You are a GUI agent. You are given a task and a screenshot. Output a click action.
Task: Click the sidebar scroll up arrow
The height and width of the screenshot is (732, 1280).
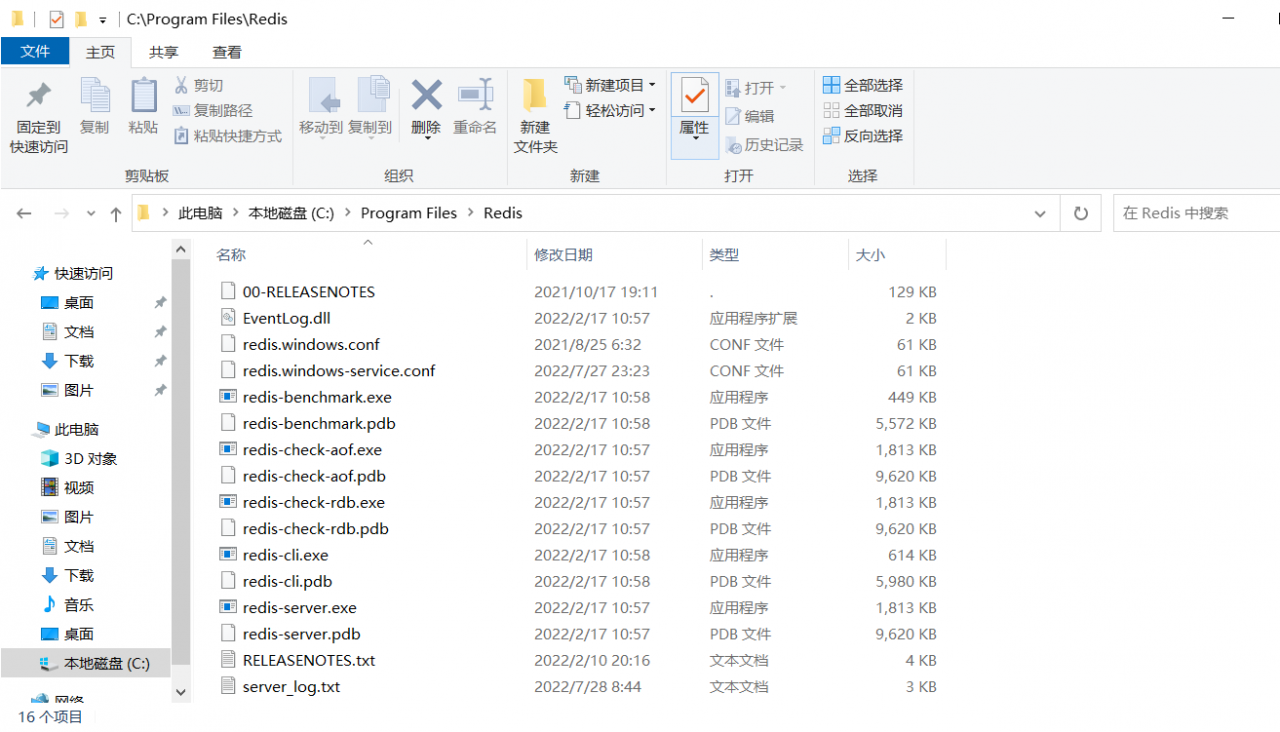pyautogui.click(x=180, y=250)
